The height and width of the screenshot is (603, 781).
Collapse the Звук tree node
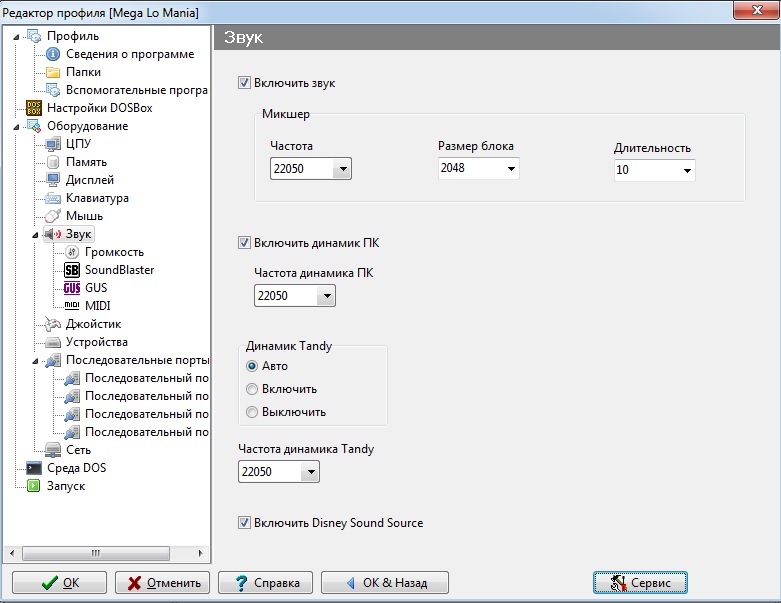pyautogui.click(x=35, y=235)
